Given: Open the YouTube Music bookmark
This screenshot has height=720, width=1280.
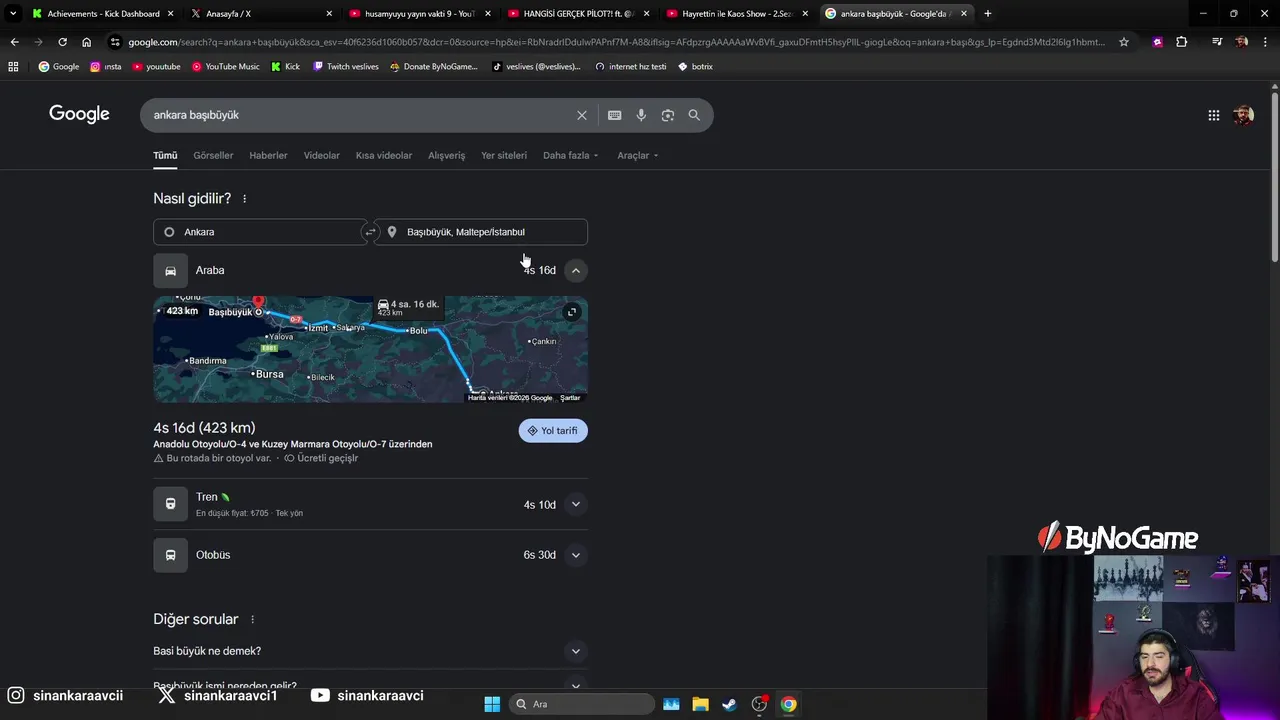Looking at the screenshot, I should pyautogui.click(x=225, y=67).
